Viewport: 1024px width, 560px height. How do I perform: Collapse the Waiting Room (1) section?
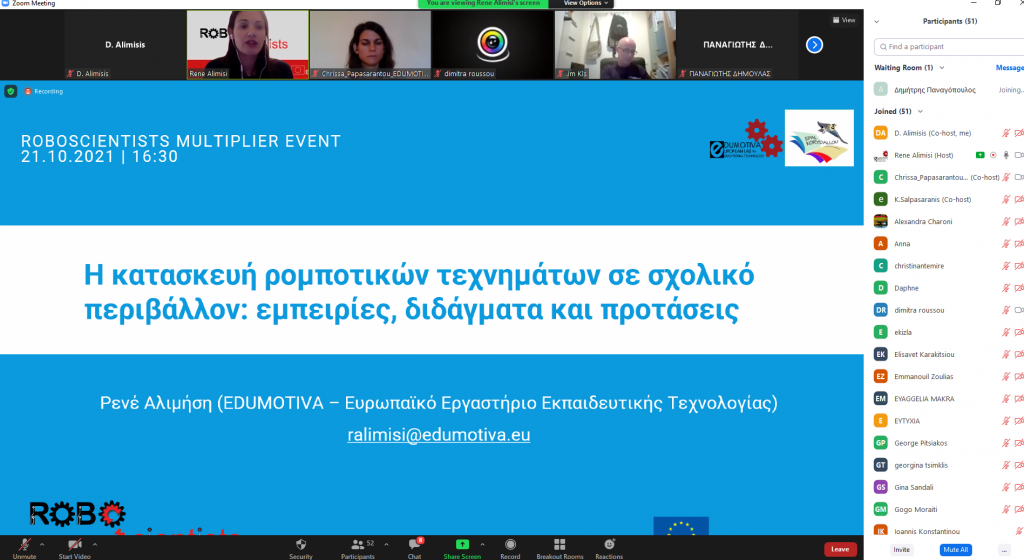[x=942, y=68]
